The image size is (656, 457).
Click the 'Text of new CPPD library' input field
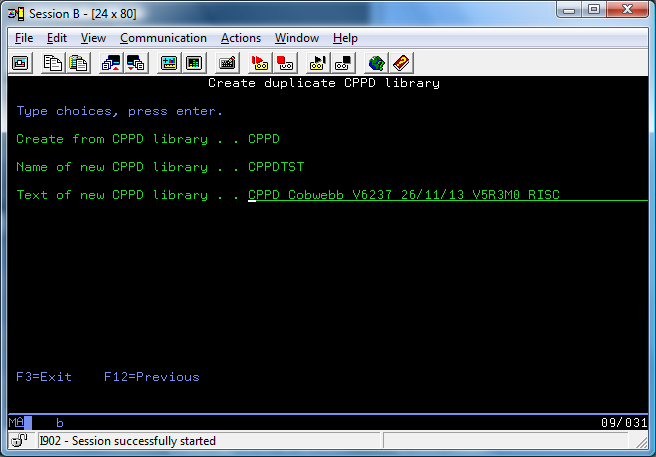pyautogui.click(x=448, y=195)
